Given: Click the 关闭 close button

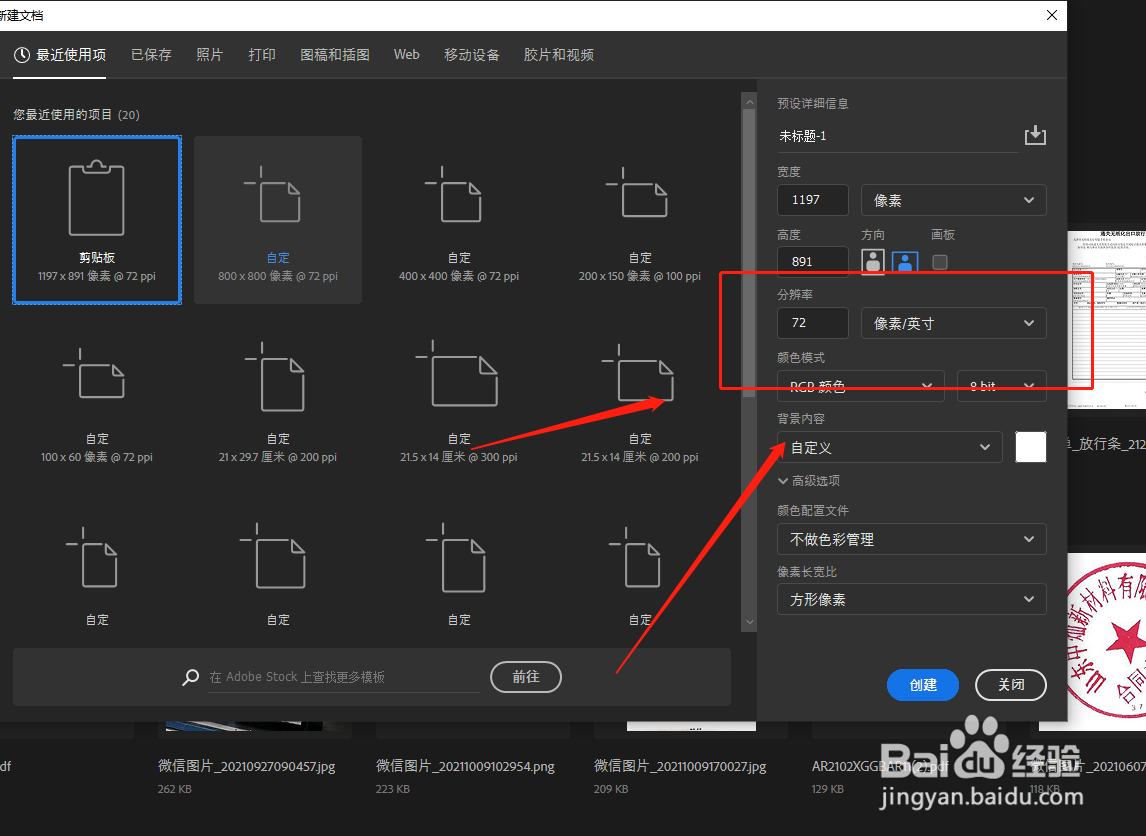Looking at the screenshot, I should pos(1011,685).
